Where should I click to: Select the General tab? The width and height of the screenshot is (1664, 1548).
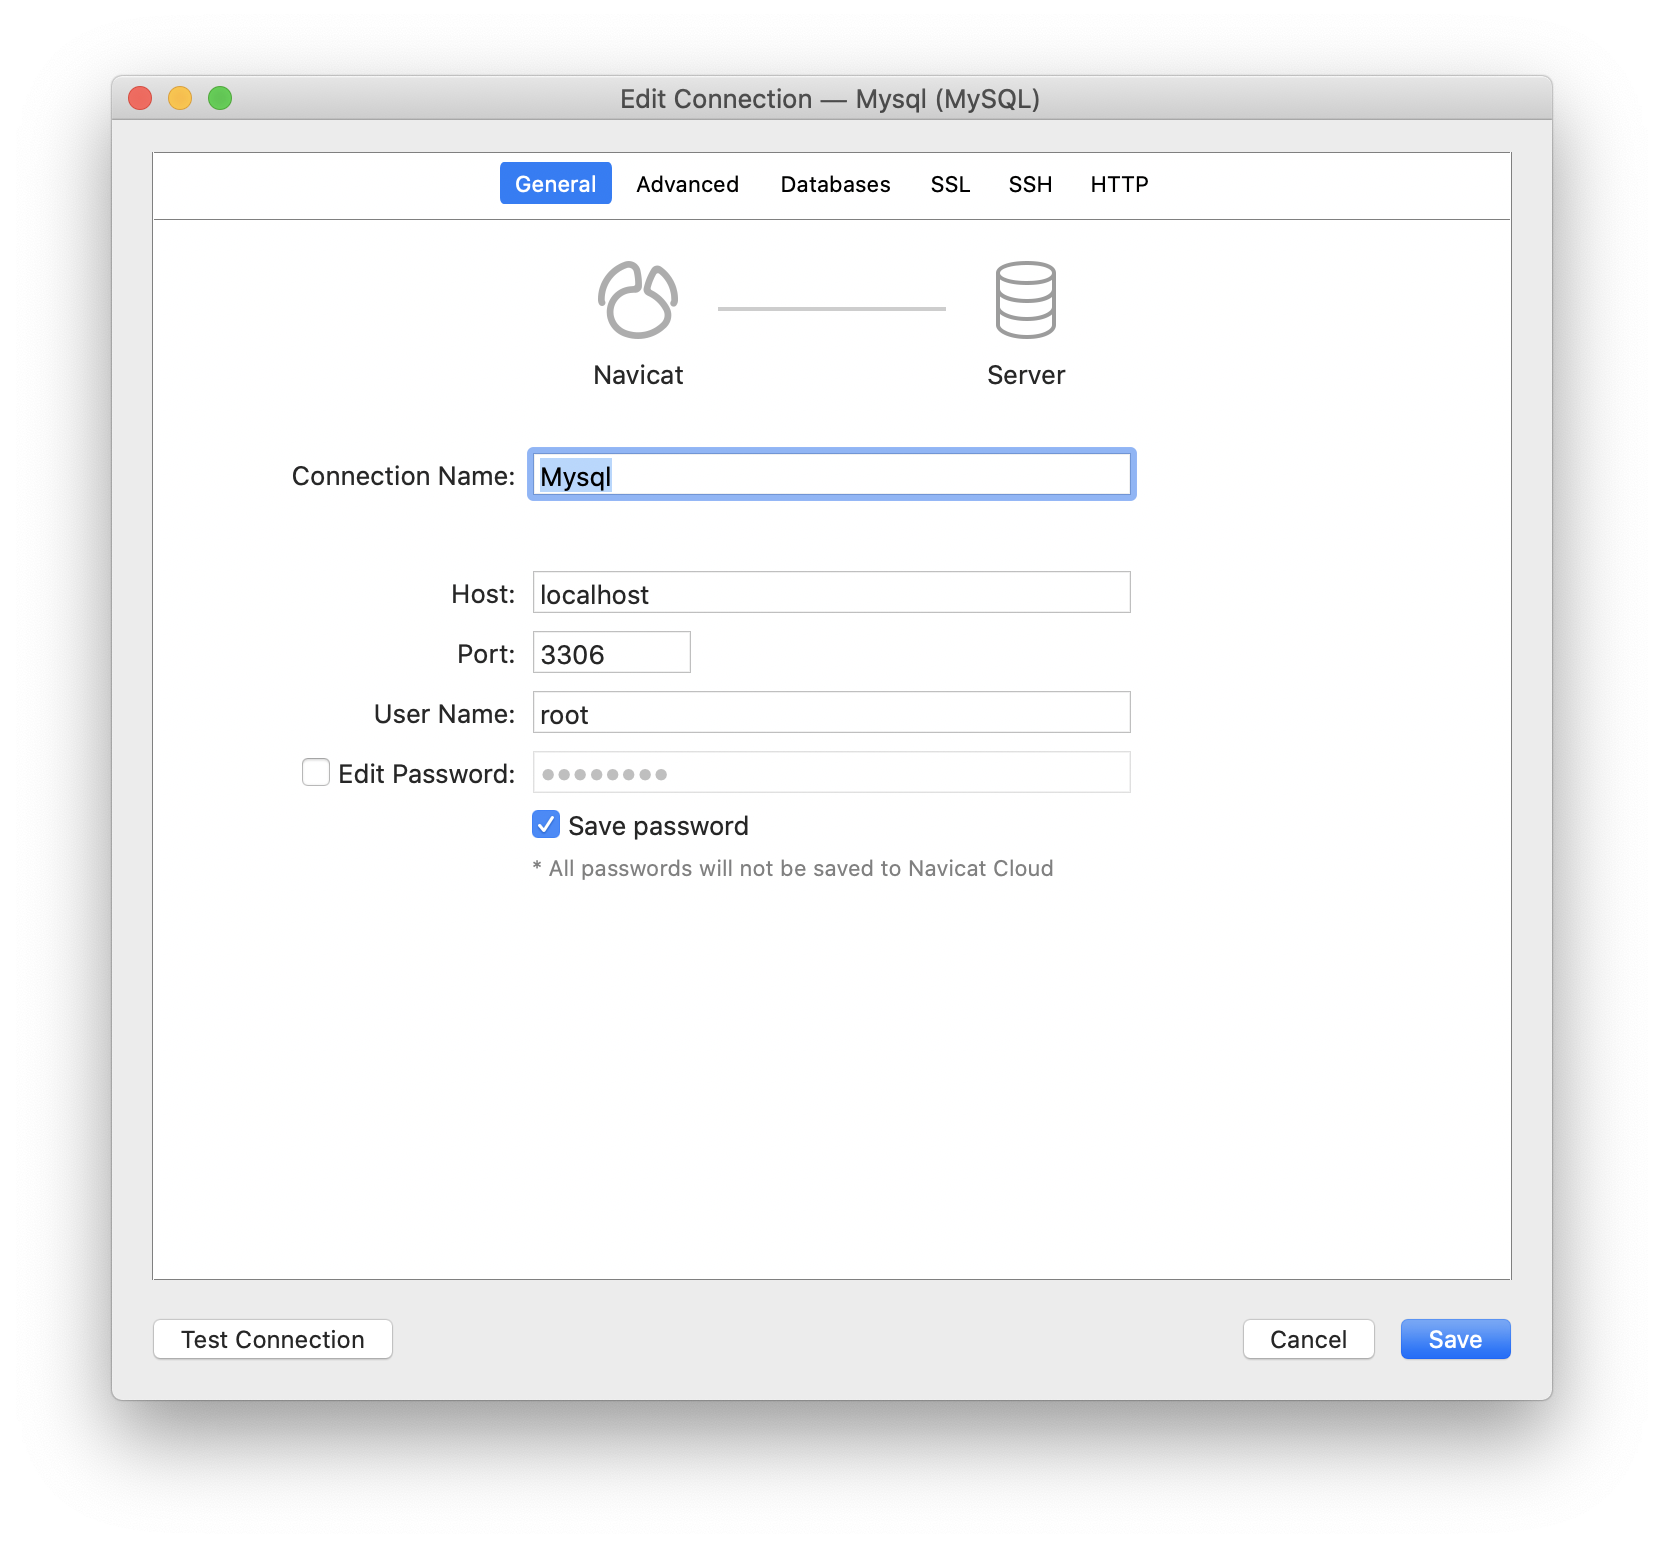pyautogui.click(x=555, y=184)
